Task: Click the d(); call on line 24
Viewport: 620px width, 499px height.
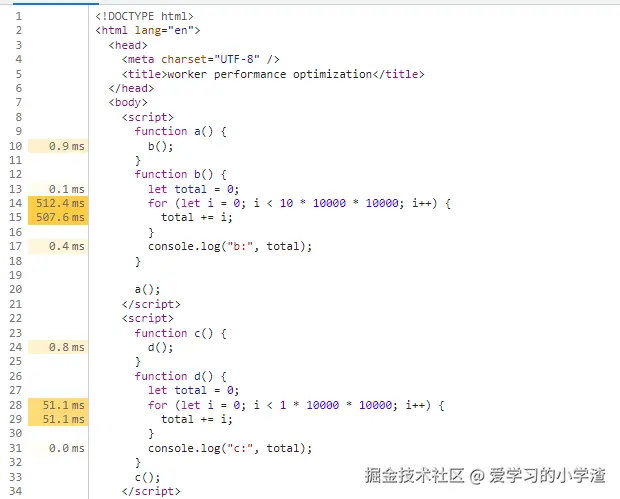Action: 161,347
